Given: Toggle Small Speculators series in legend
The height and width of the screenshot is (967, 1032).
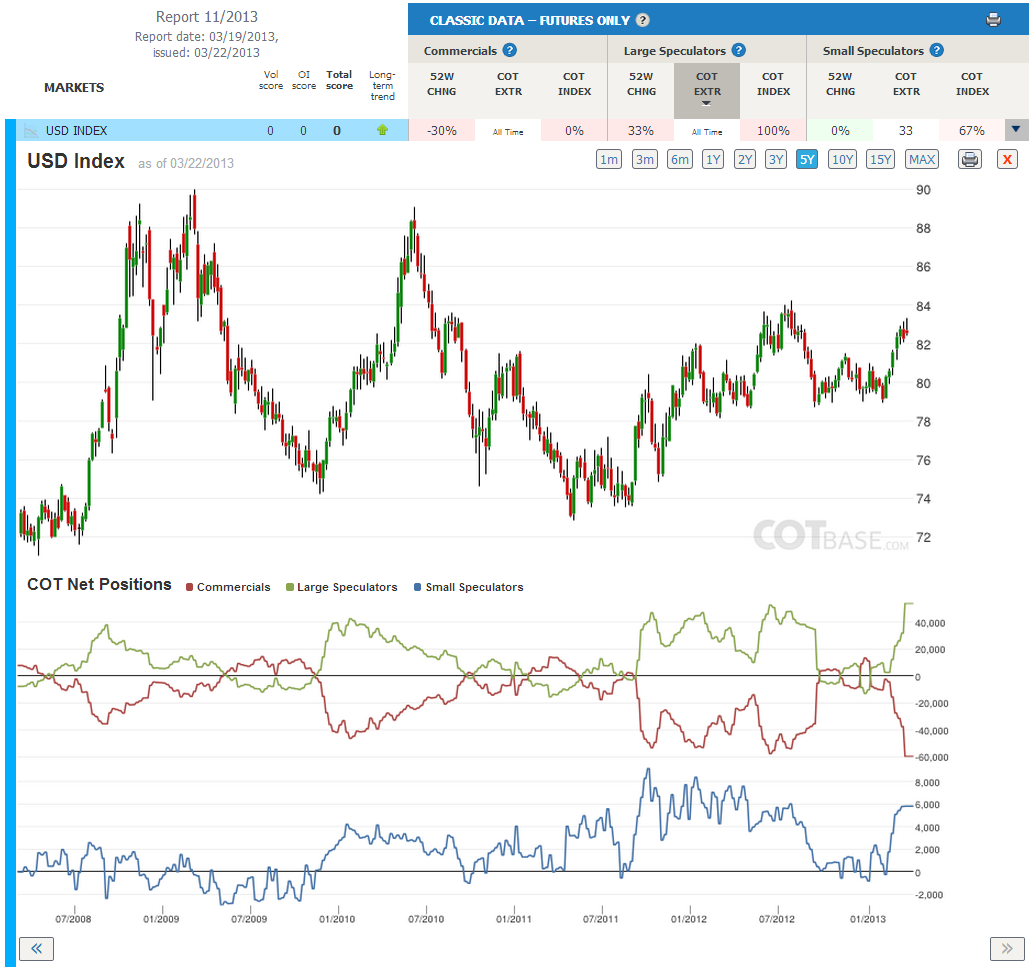Looking at the screenshot, I should pyautogui.click(x=469, y=587).
